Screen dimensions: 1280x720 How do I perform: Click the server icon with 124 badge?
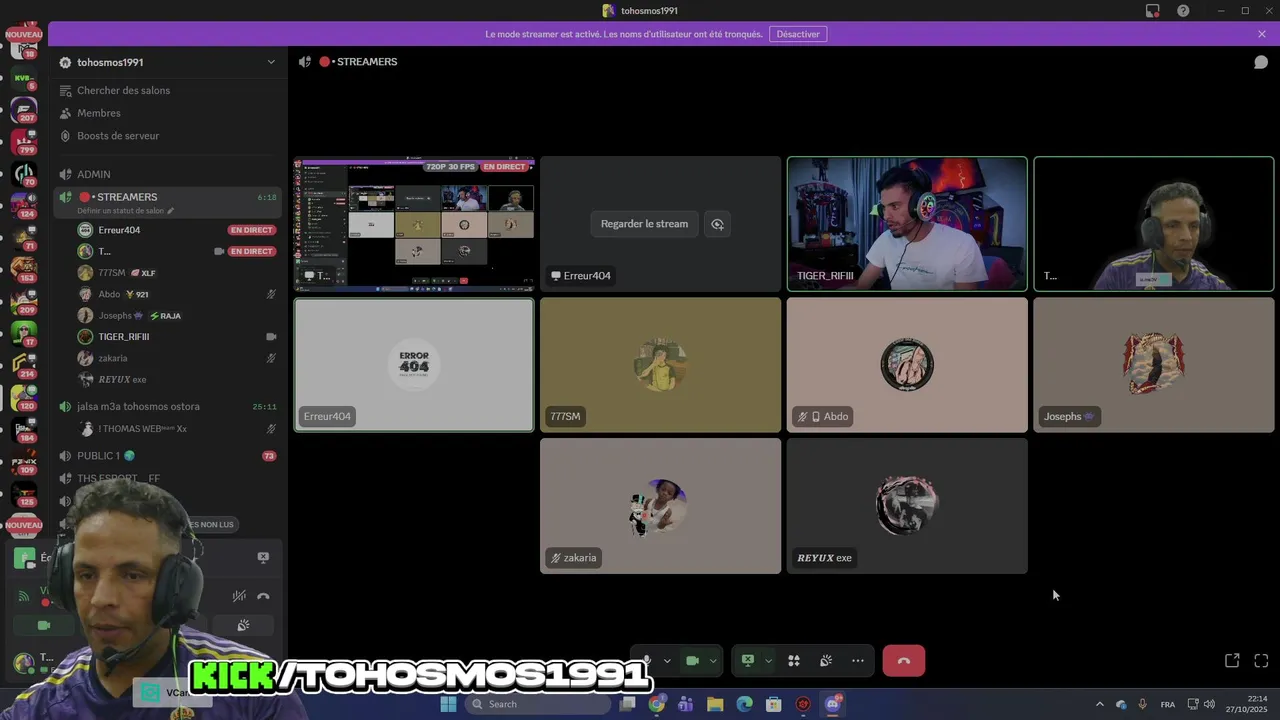(x=24, y=205)
